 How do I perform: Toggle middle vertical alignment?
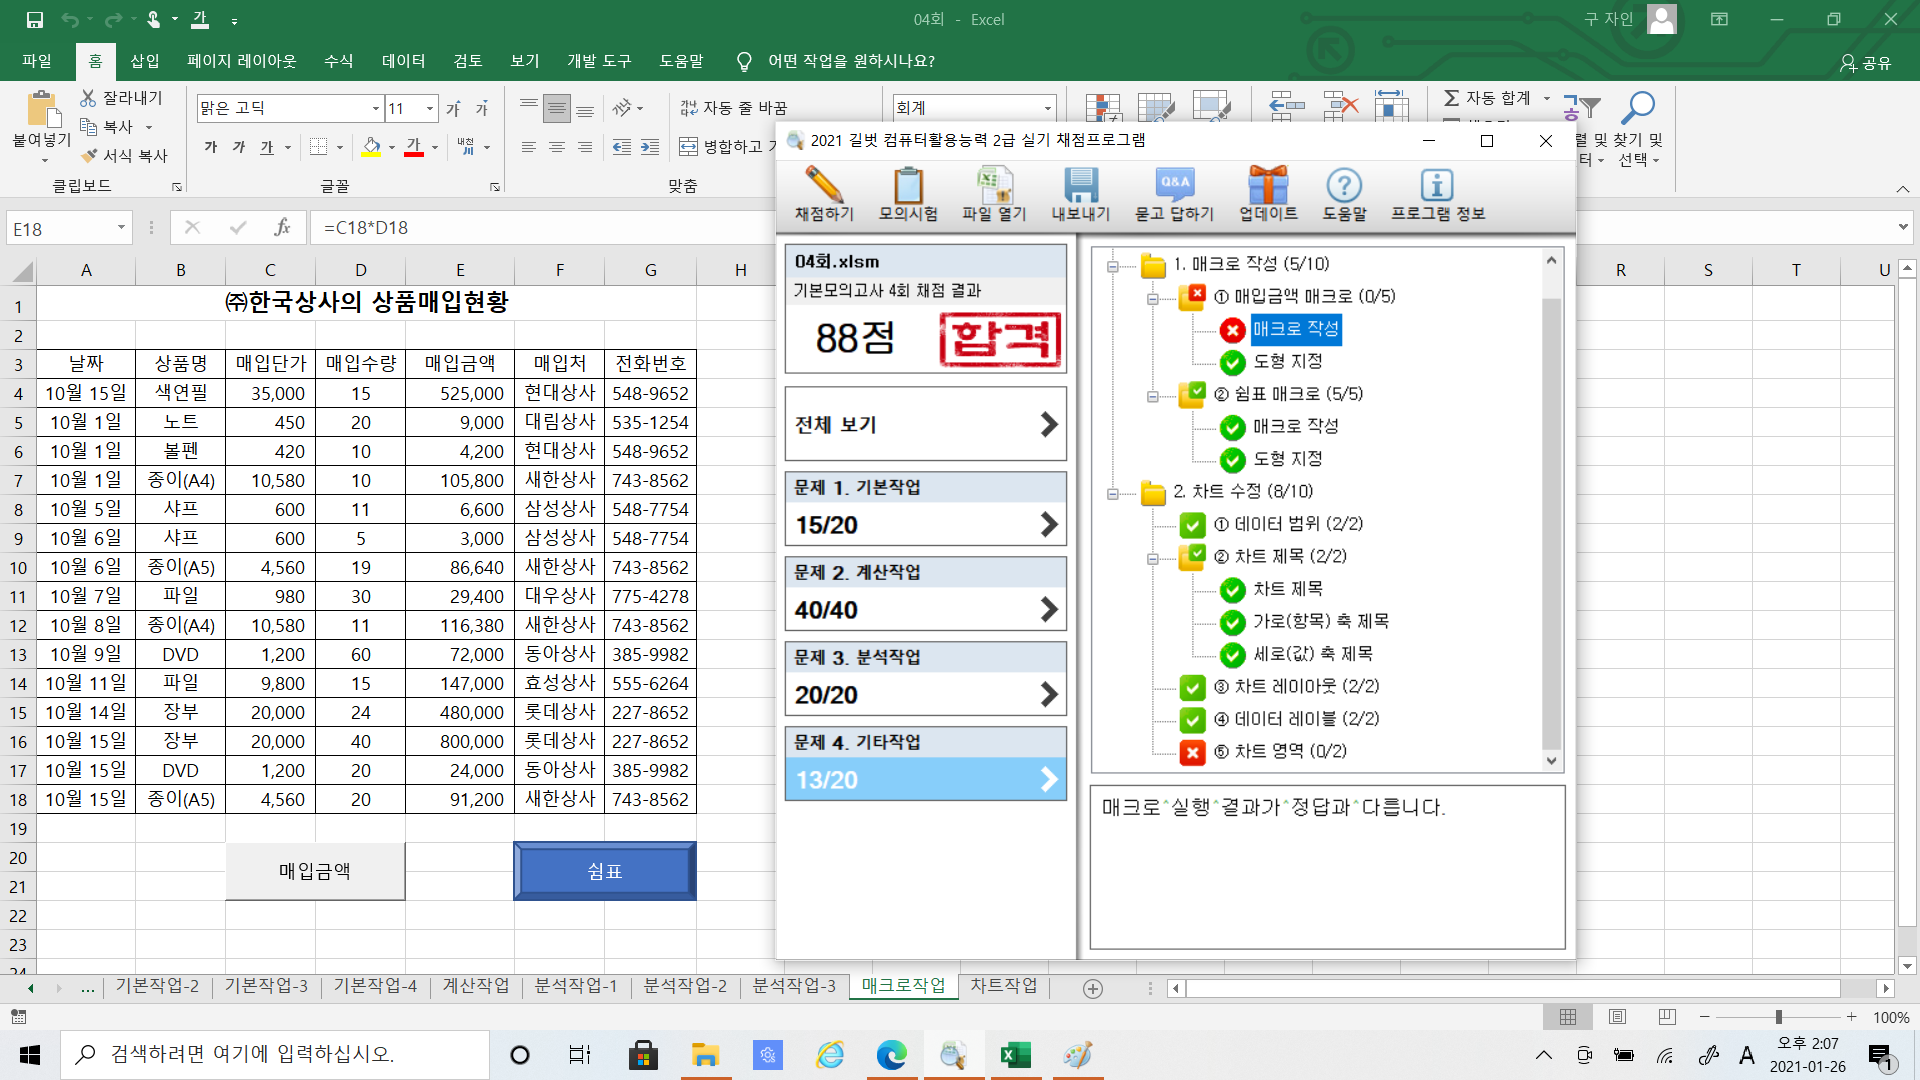tap(557, 108)
